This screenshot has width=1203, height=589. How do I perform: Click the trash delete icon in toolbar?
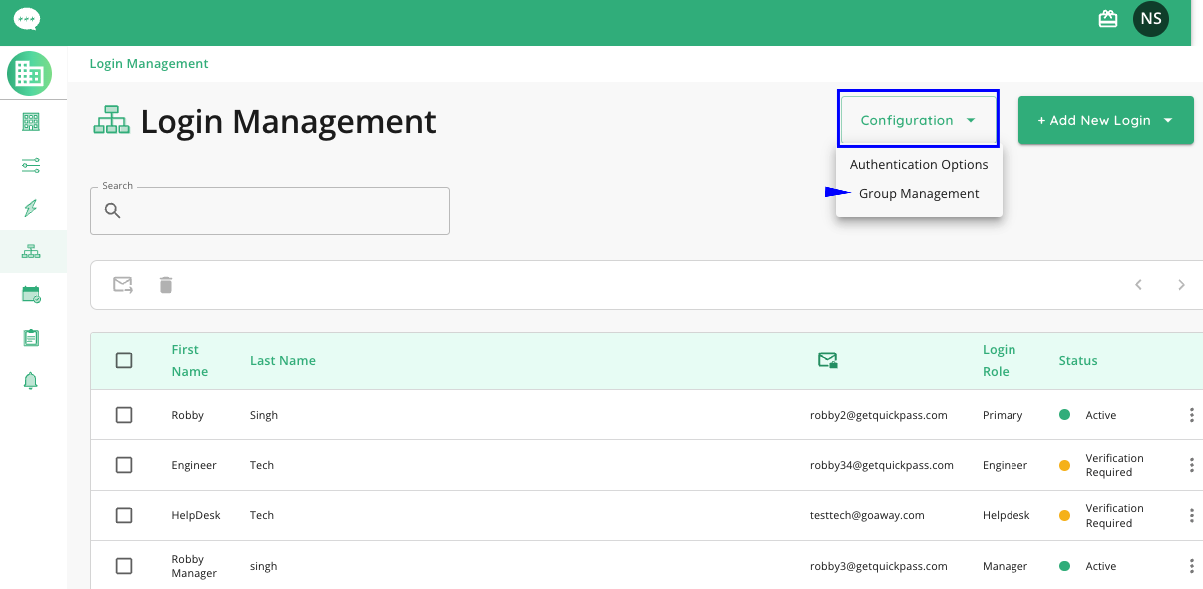(166, 285)
